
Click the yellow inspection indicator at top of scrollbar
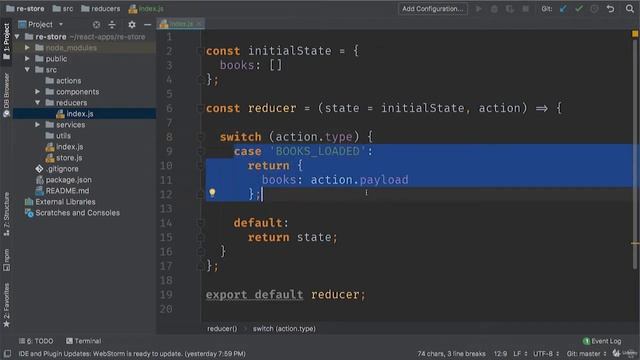[x=635, y=34]
